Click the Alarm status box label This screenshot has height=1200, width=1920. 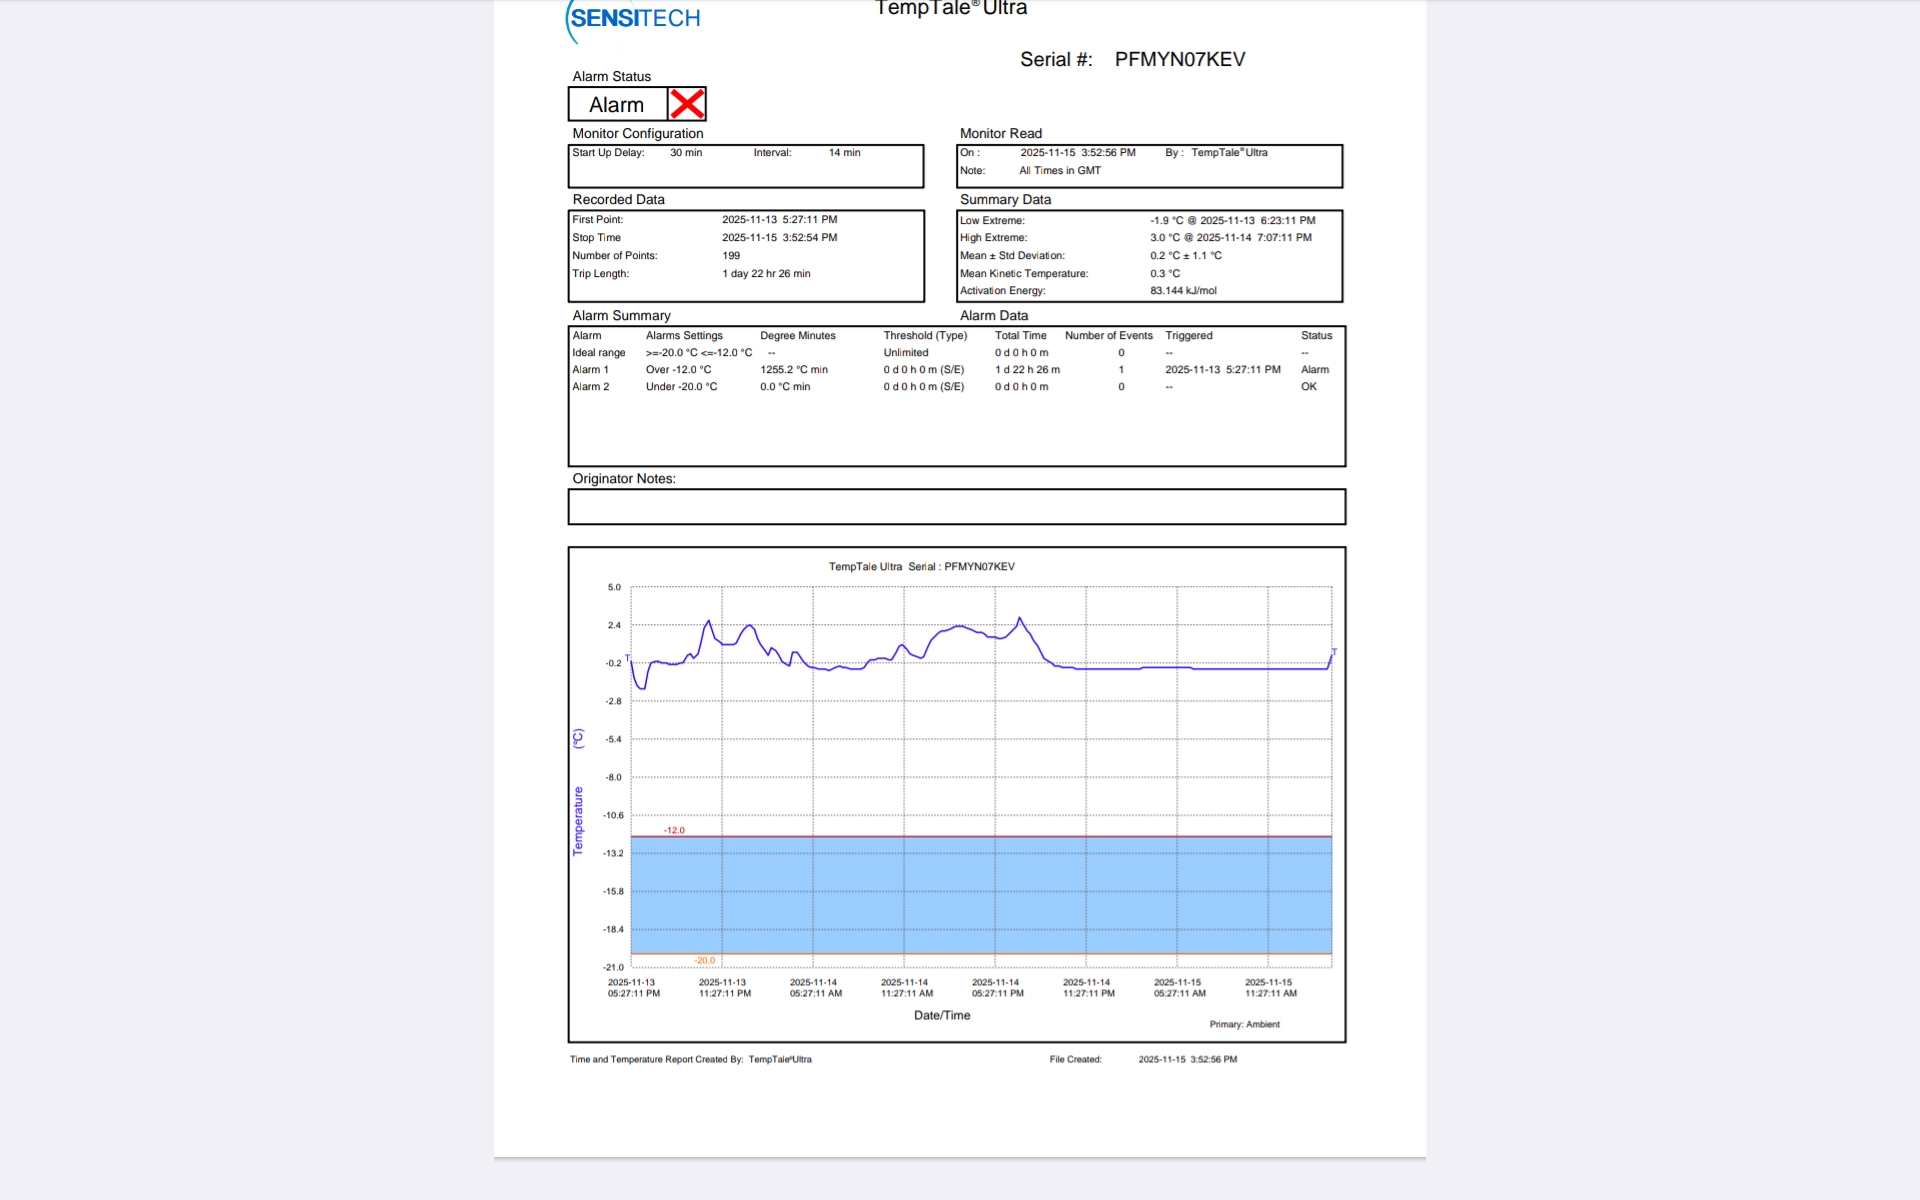[x=616, y=105]
